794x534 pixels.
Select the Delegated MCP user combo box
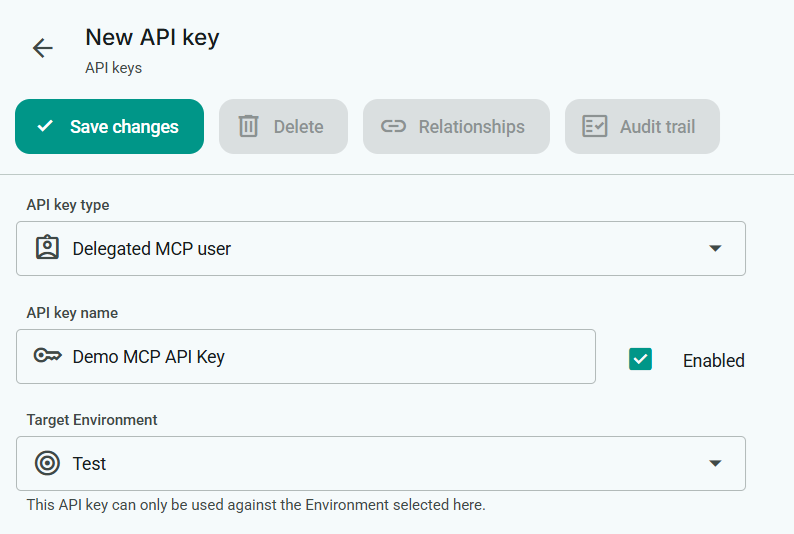[x=380, y=248]
